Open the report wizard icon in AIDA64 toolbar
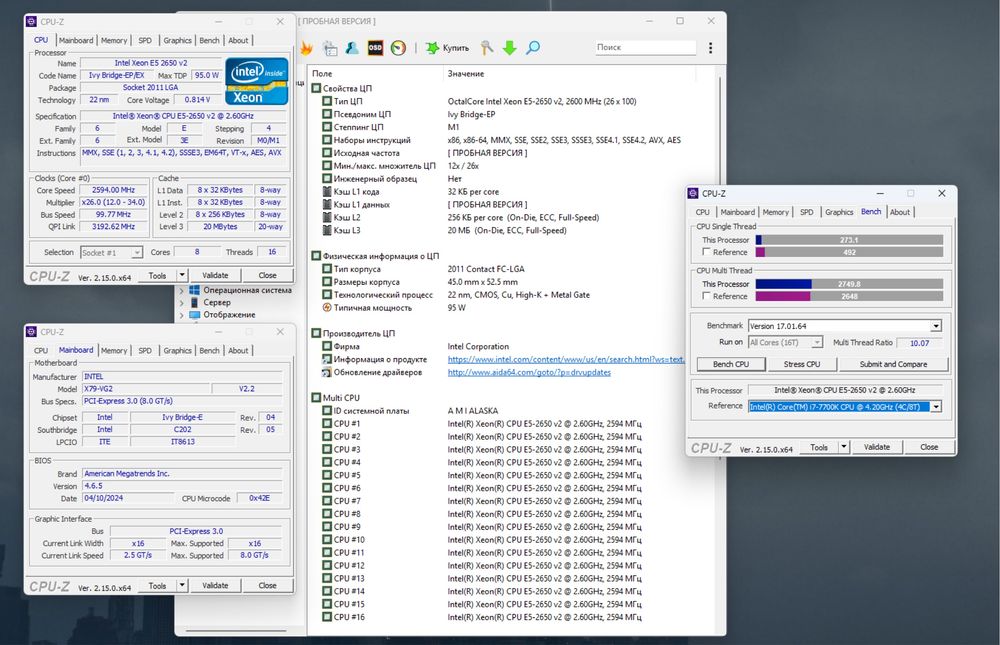1000x645 pixels. click(330, 48)
